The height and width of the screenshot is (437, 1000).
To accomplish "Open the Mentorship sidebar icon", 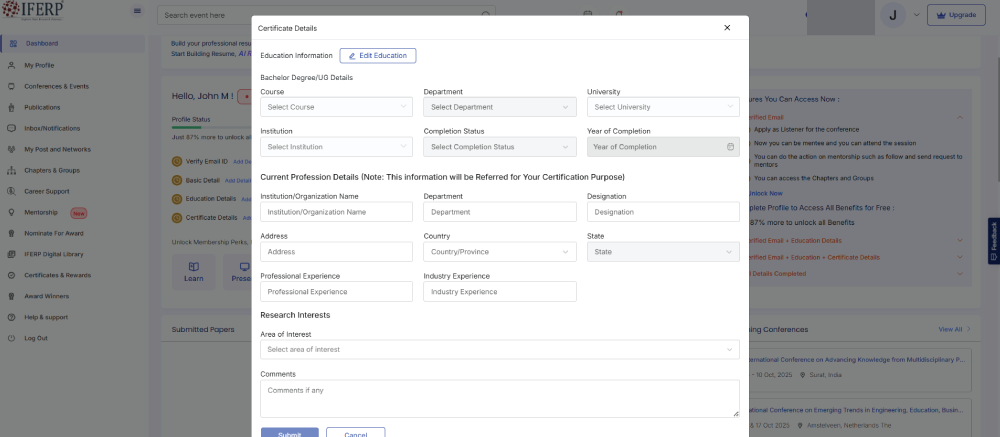I will 12,212.
